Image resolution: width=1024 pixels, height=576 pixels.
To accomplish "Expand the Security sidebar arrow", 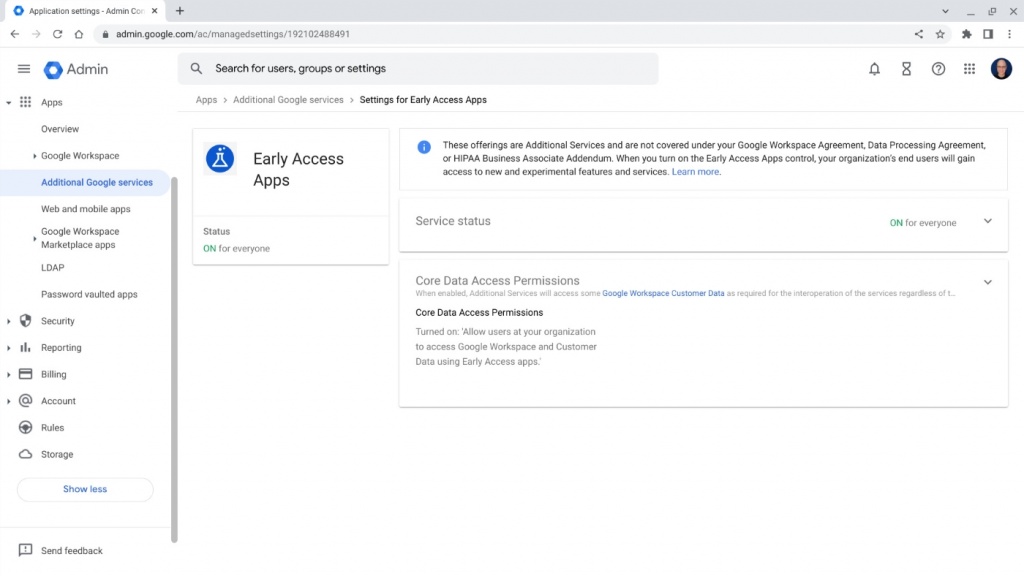I will 8,321.
